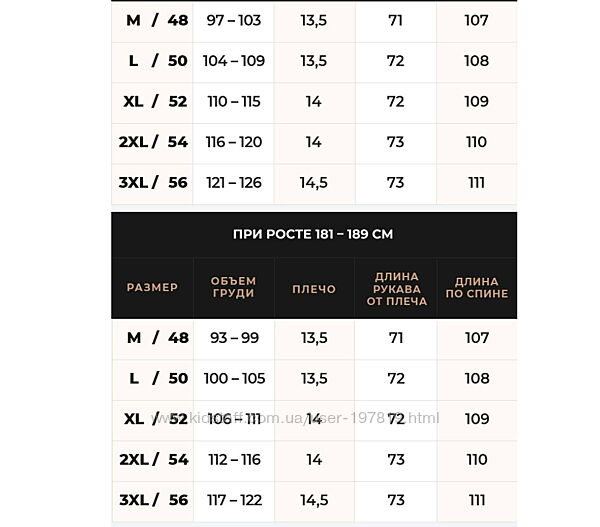The width and height of the screenshot is (600, 527).
Task: Select the chest value 112 – 116
Action: click(233, 459)
